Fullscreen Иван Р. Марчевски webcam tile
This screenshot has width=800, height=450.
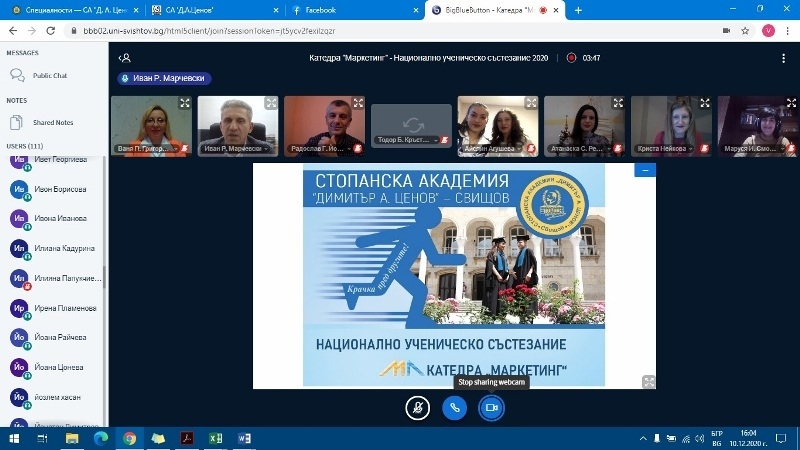point(271,103)
